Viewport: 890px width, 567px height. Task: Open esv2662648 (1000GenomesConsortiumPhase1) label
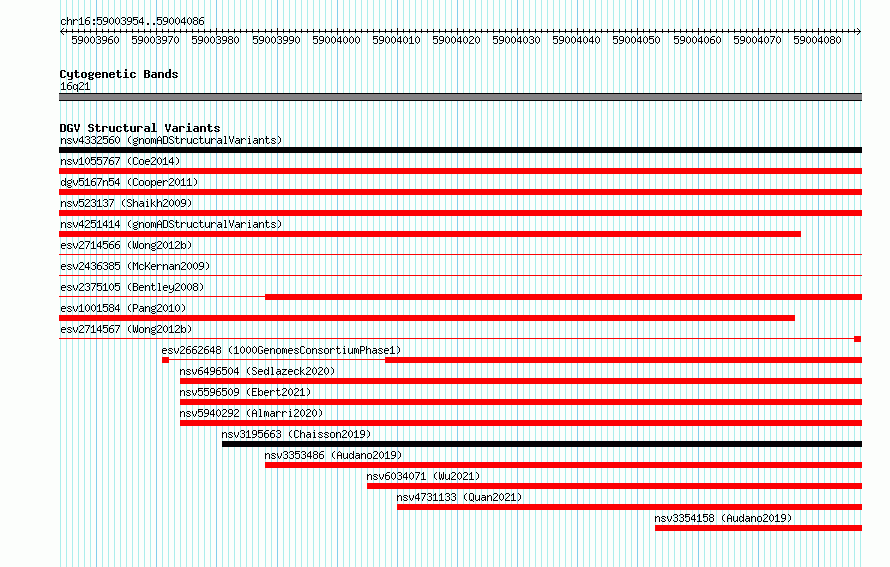(282, 350)
